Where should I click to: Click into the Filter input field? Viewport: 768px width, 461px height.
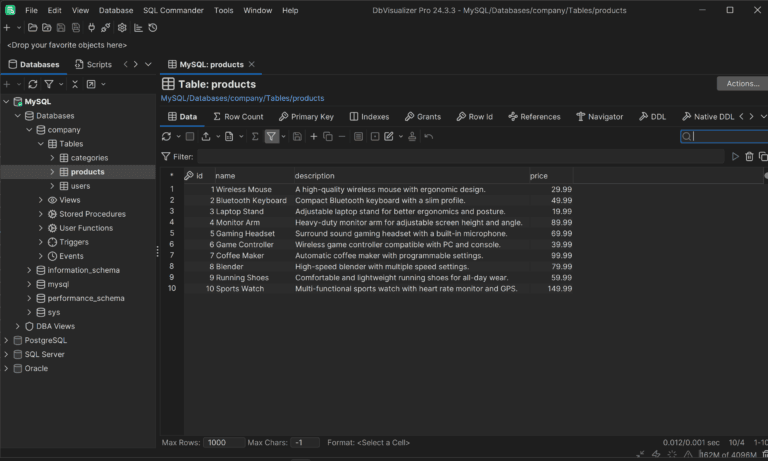click(x=461, y=157)
